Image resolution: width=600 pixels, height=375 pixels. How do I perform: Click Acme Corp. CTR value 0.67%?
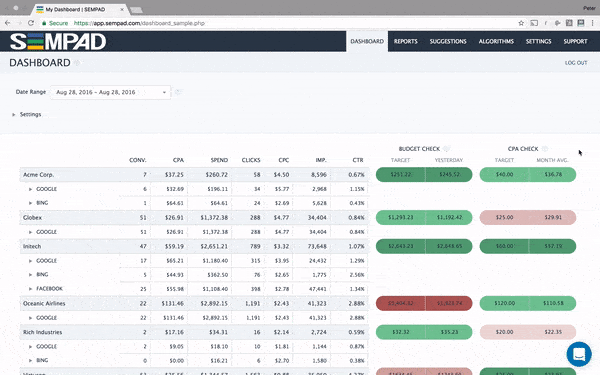356,174
